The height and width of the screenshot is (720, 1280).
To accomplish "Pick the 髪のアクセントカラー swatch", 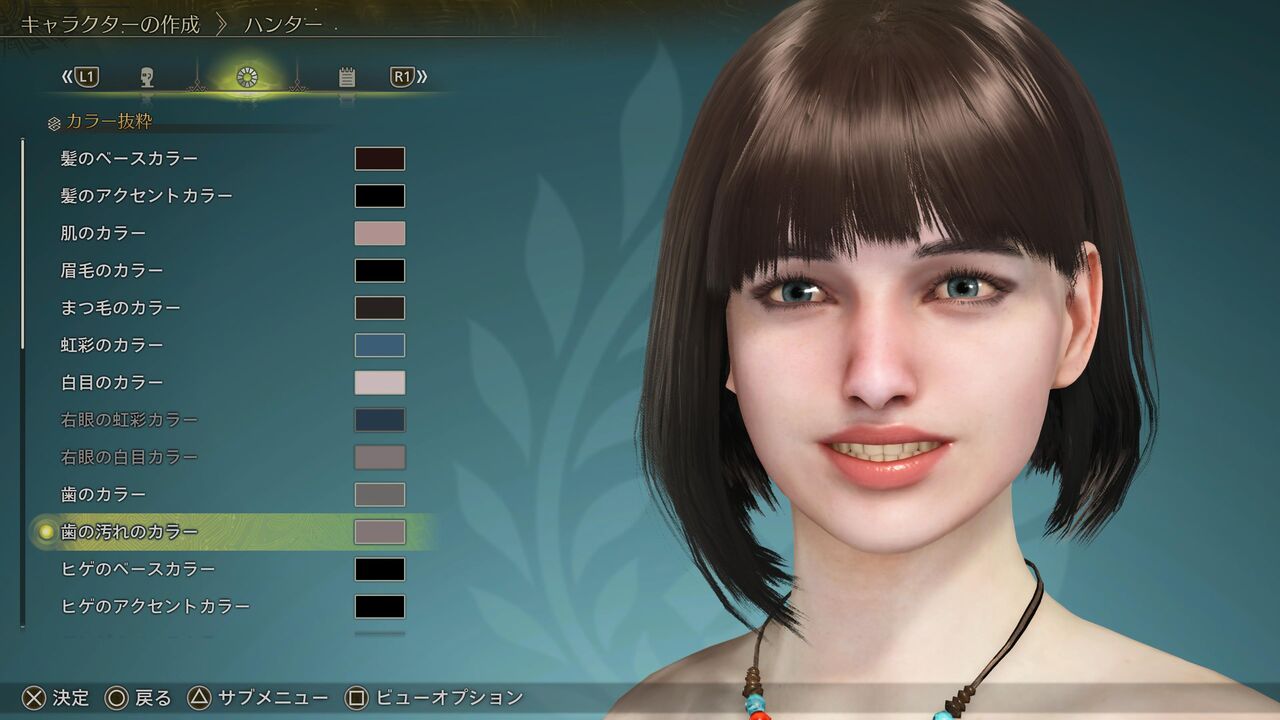I will (x=380, y=196).
